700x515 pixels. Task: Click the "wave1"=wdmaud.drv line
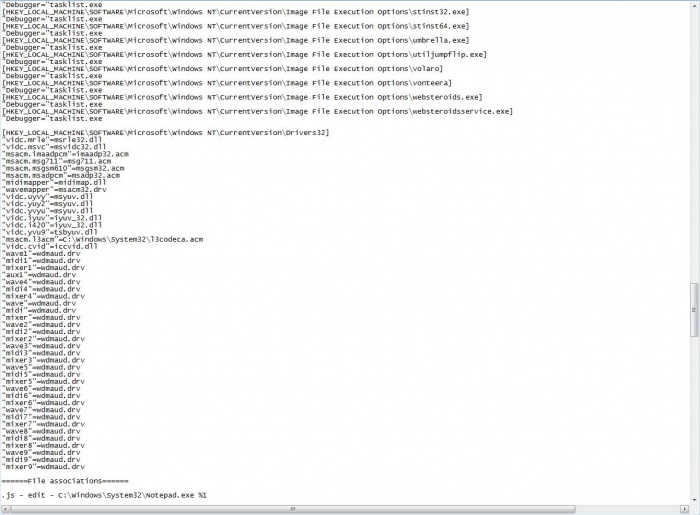[41, 253]
